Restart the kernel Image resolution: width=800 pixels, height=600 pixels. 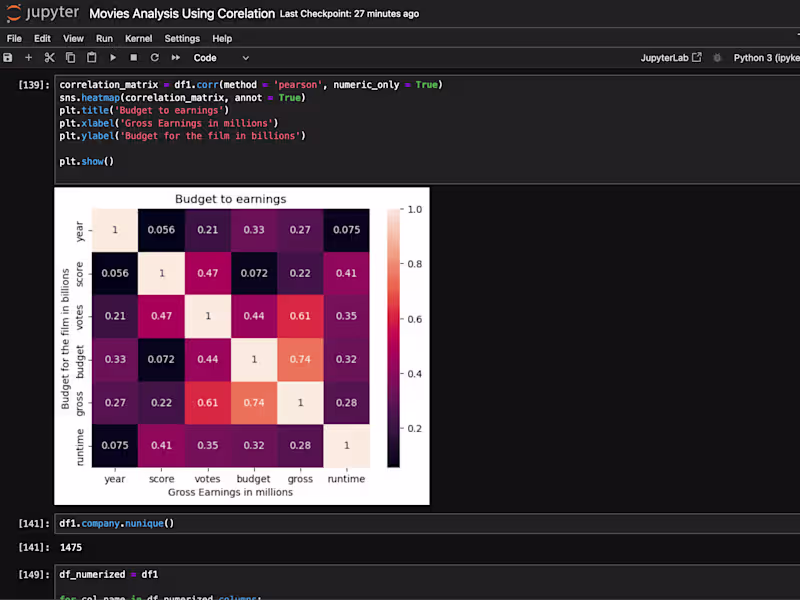(x=155, y=58)
